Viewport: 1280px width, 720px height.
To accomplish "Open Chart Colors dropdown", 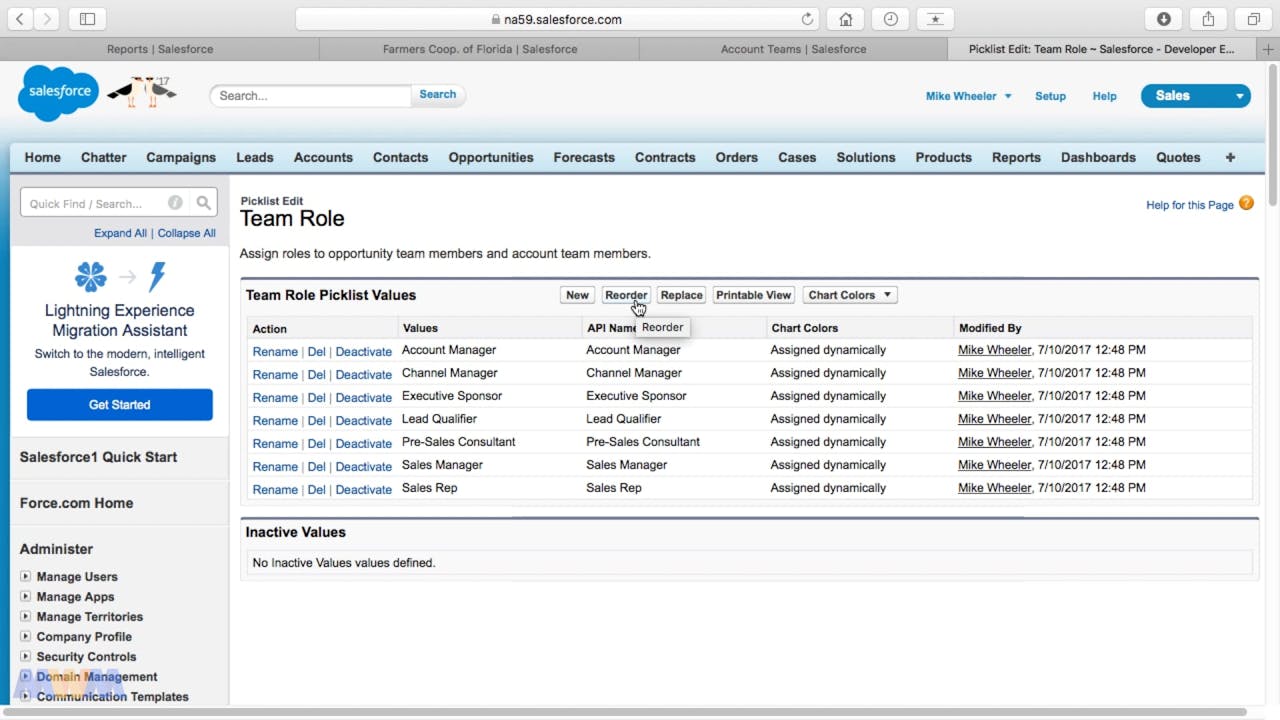I will pos(849,295).
